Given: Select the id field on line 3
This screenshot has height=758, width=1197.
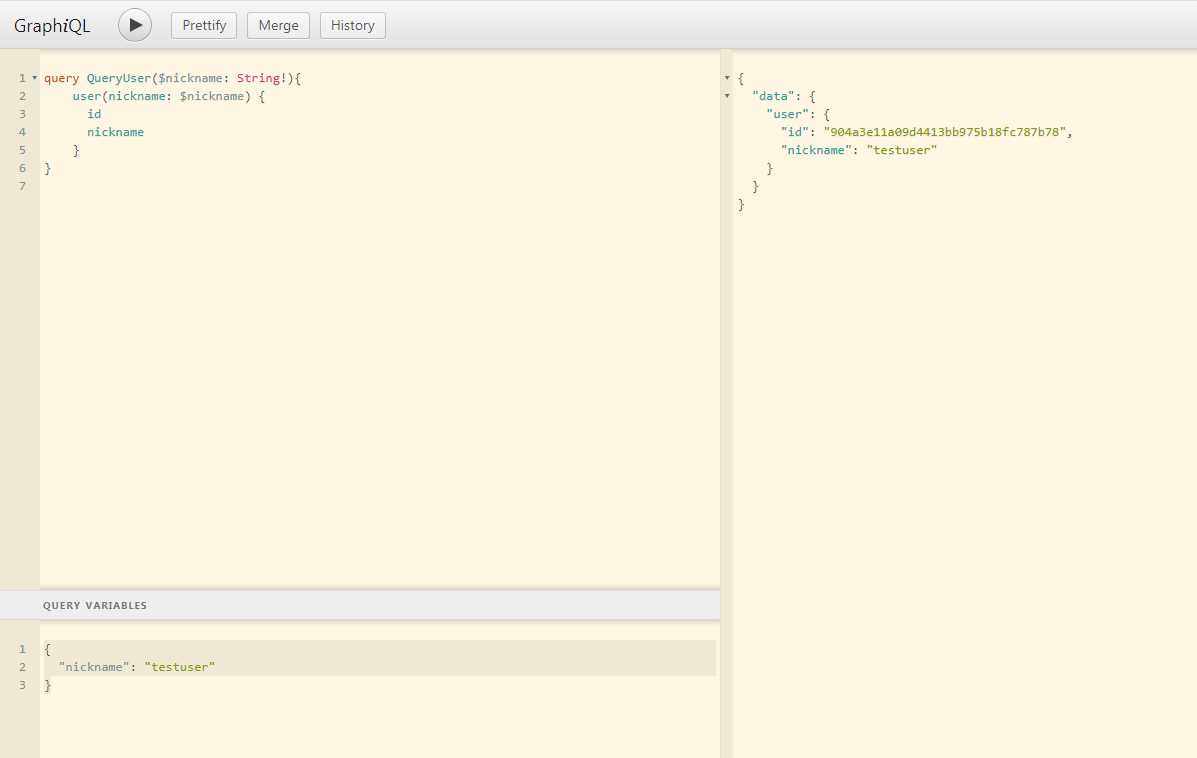Looking at the screenshot, I should coord(94,113).
